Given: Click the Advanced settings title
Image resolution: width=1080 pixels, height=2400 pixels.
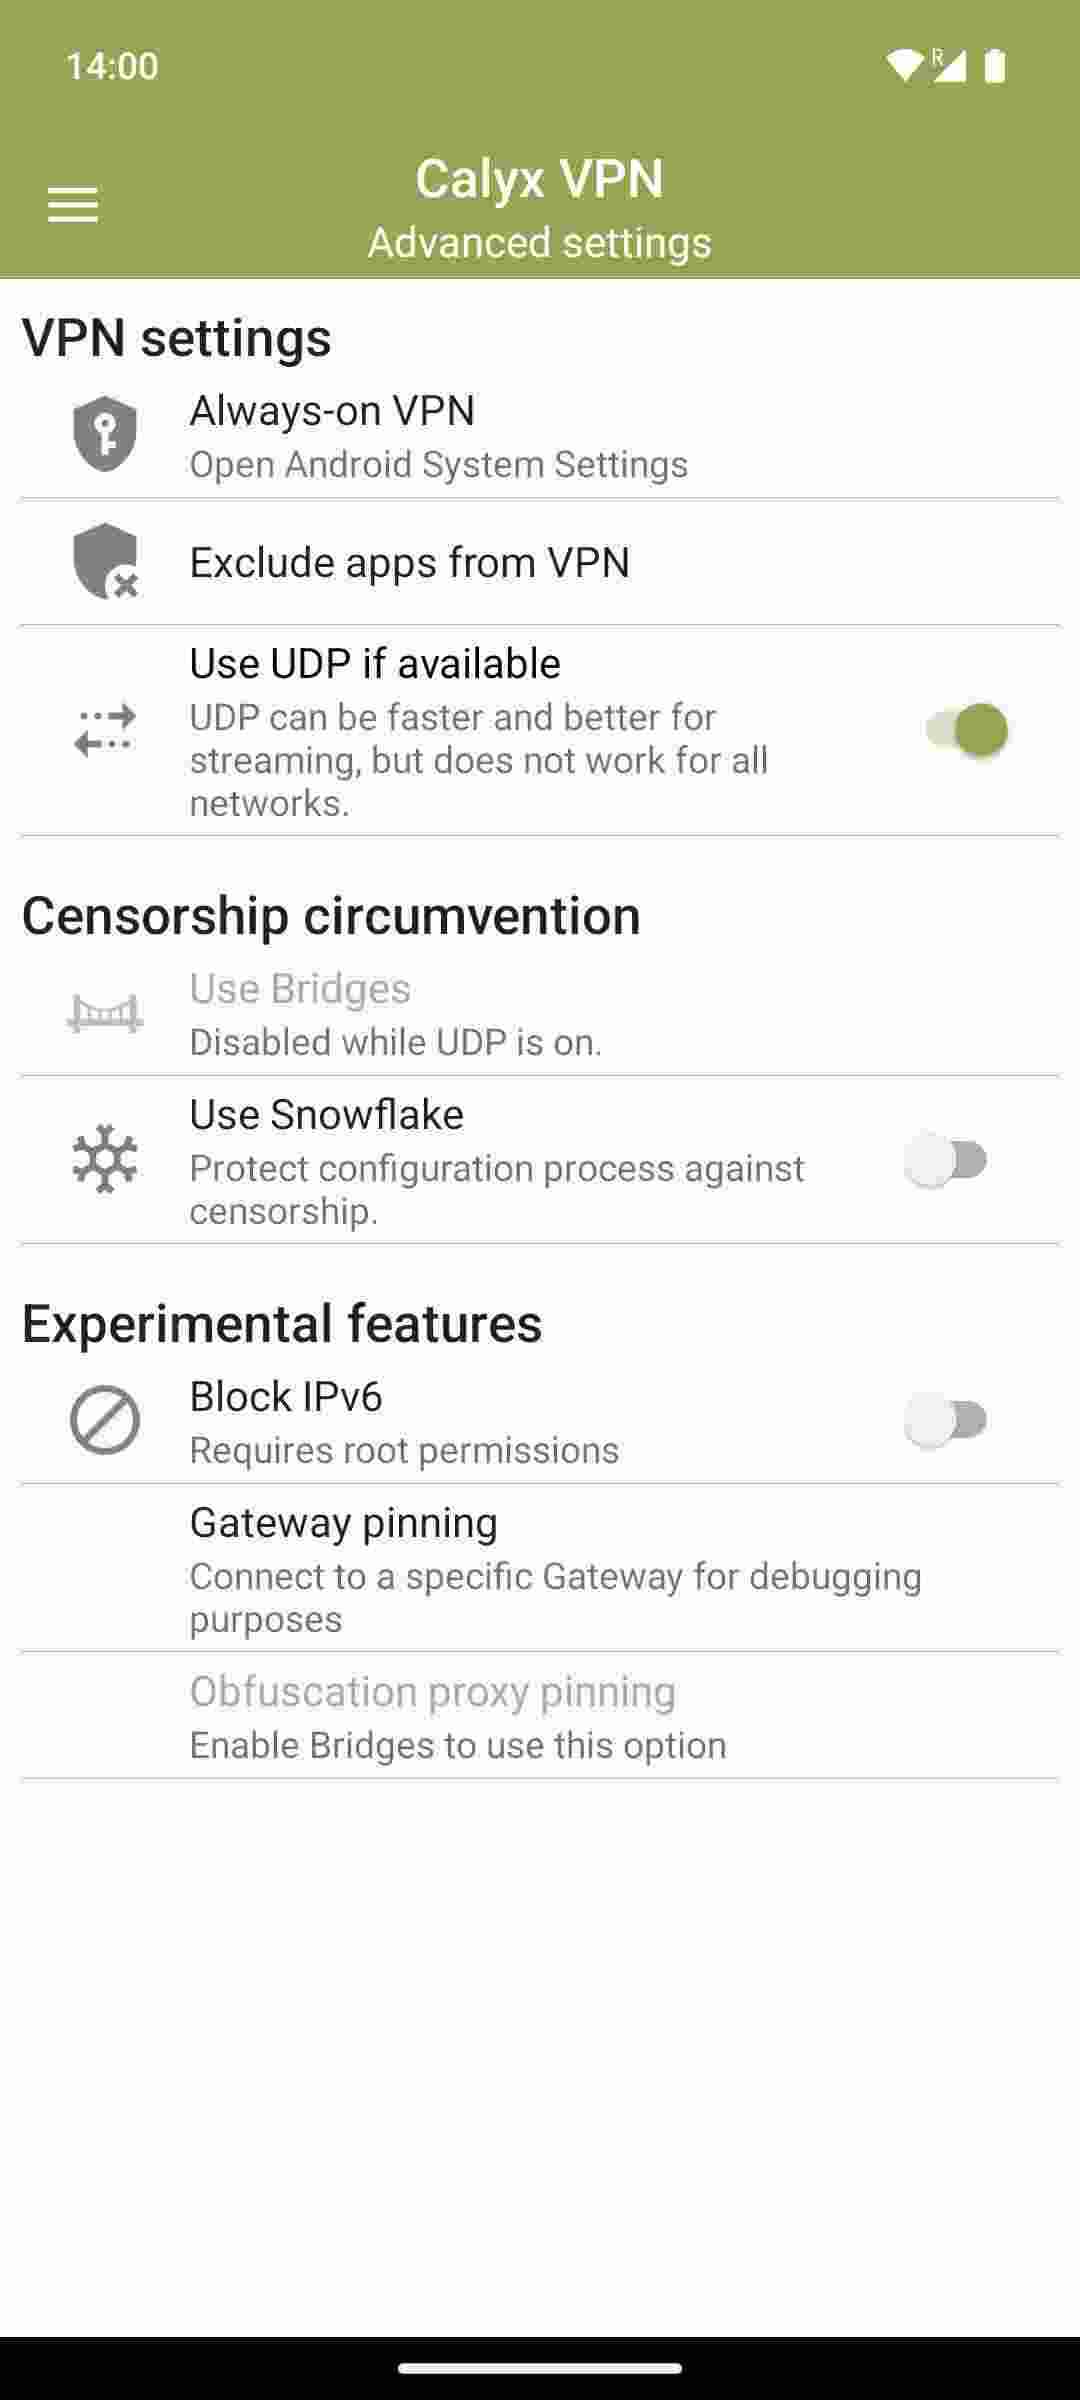Looking at the screenshot, I should (x=540, y=242).
